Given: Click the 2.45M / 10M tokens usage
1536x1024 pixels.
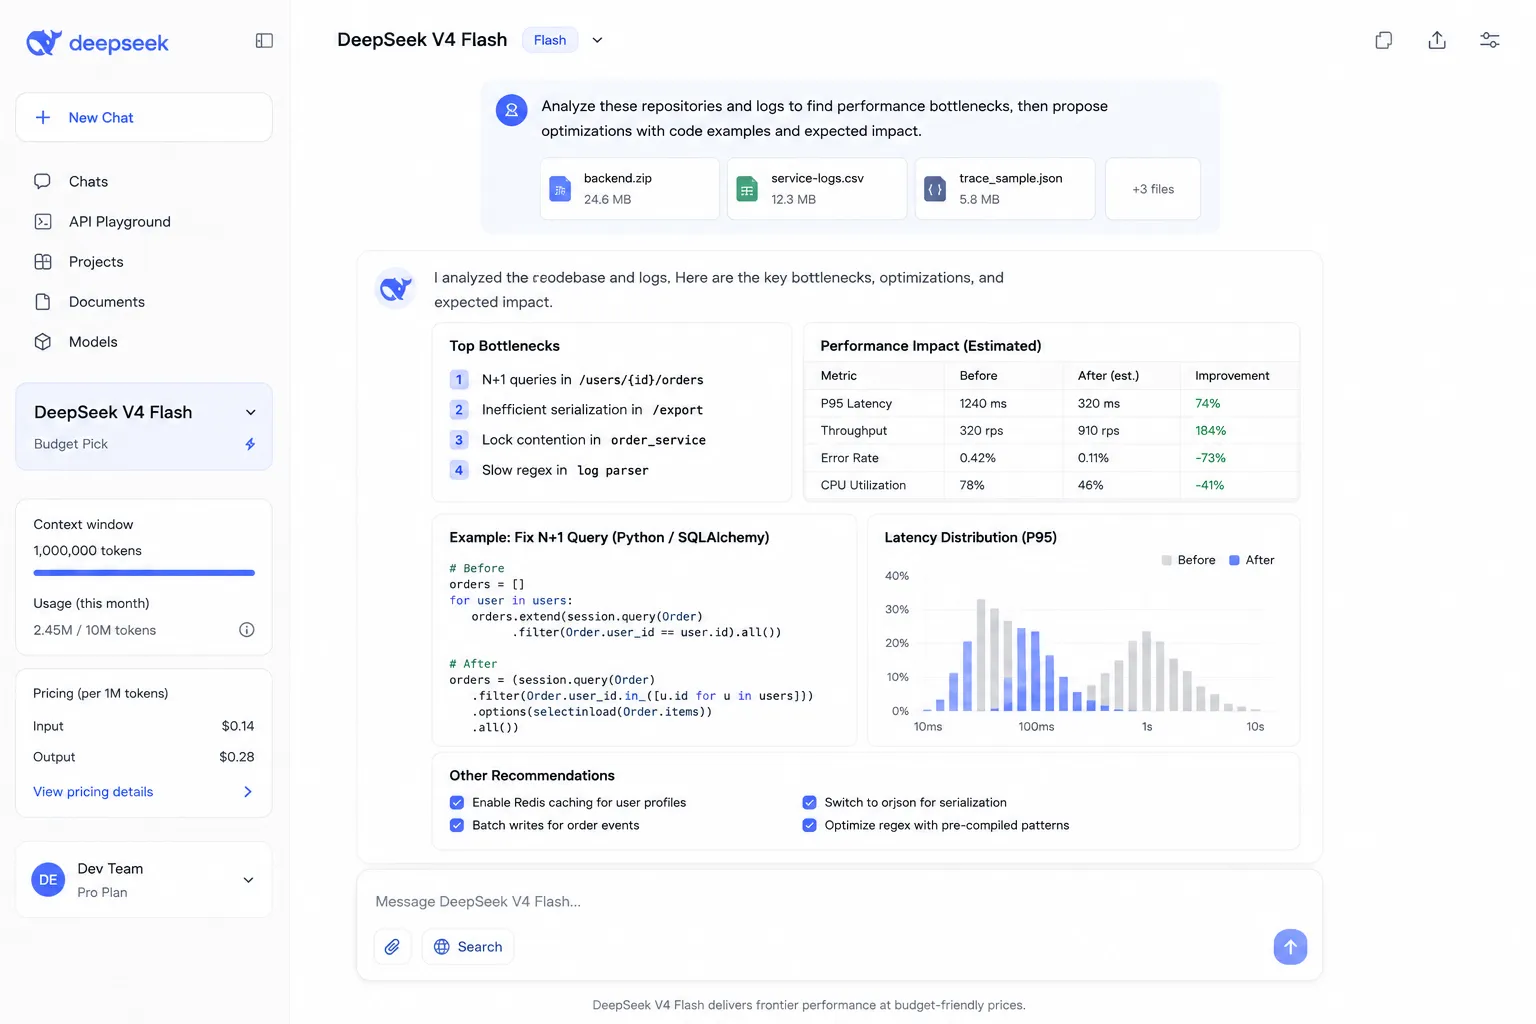Looking at the screenshot, I should (x=95, y=630).
